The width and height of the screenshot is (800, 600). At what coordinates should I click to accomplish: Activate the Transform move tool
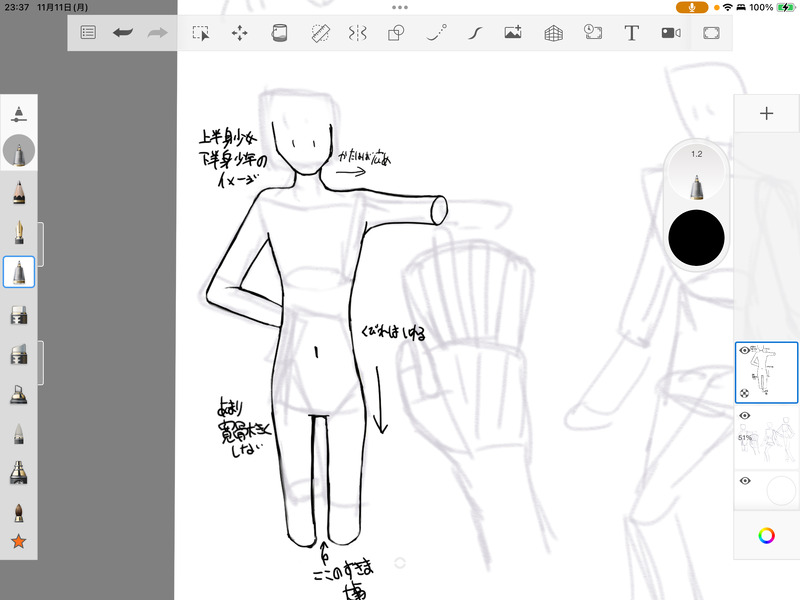coord(240,33)
